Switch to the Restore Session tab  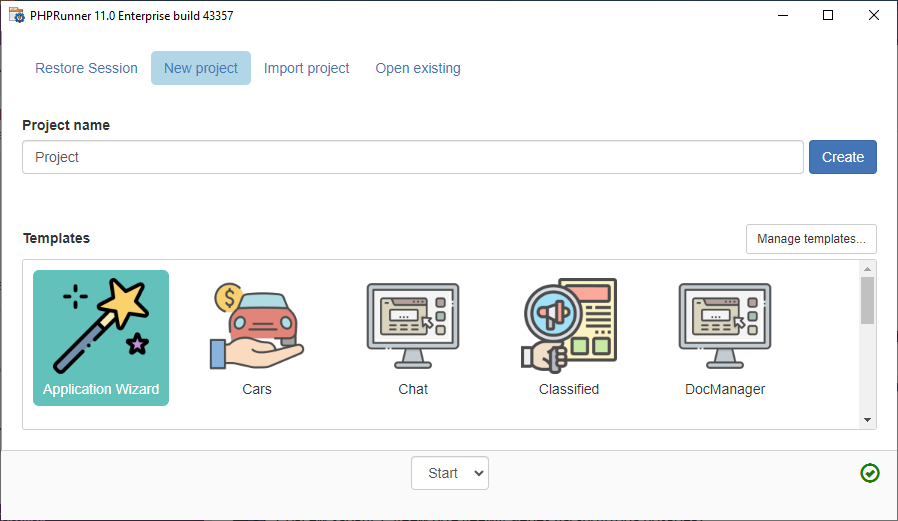coord(86,68)
